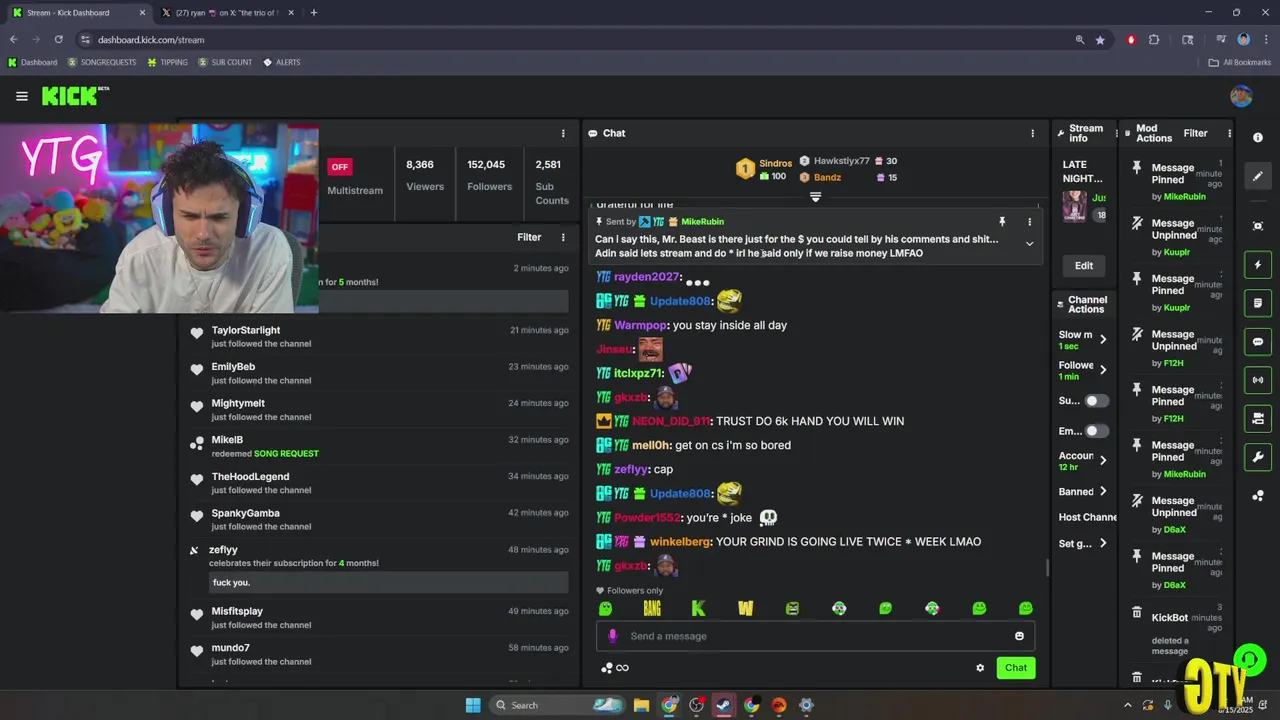Open File Explorer from the taskbar
The image size is (1280, 720).
[x=641, y=705]
